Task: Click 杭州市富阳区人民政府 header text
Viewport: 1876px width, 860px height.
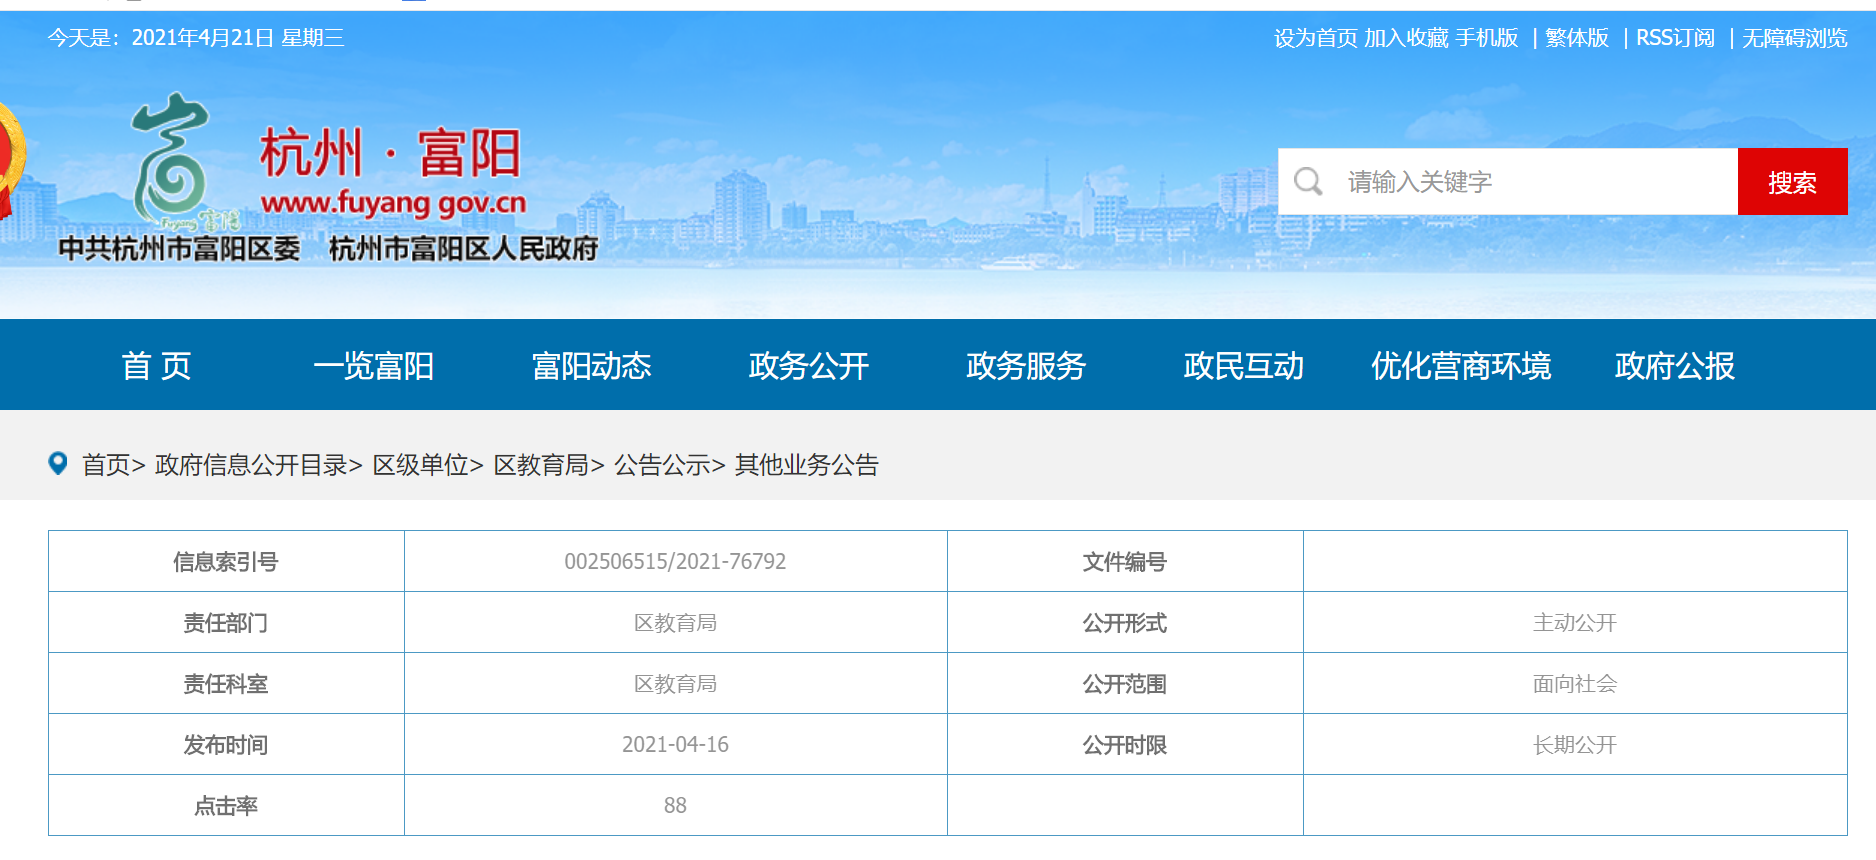Action: [463, 248]
